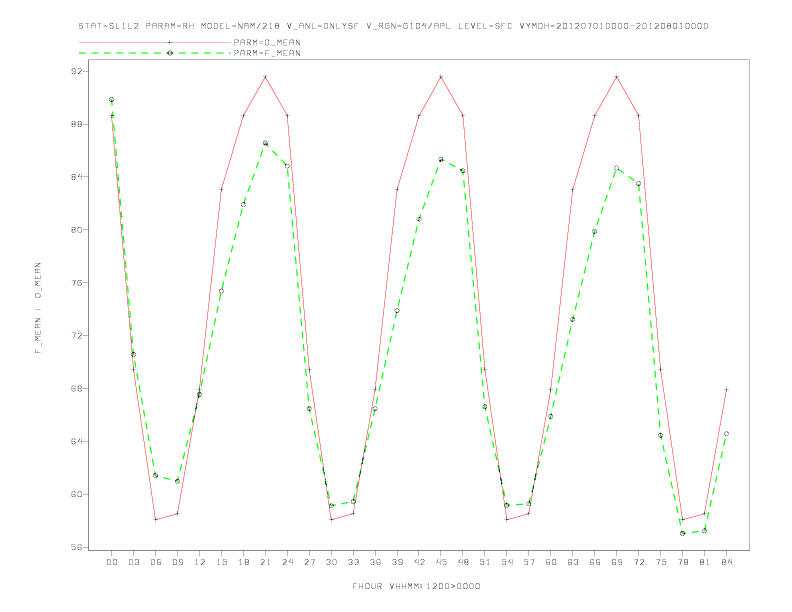Image resolution: width=792 pixels, height=612 pixels.
Task: Click the chart title line starting STAT=SL1L2
Action: click(x=393, y=26)
